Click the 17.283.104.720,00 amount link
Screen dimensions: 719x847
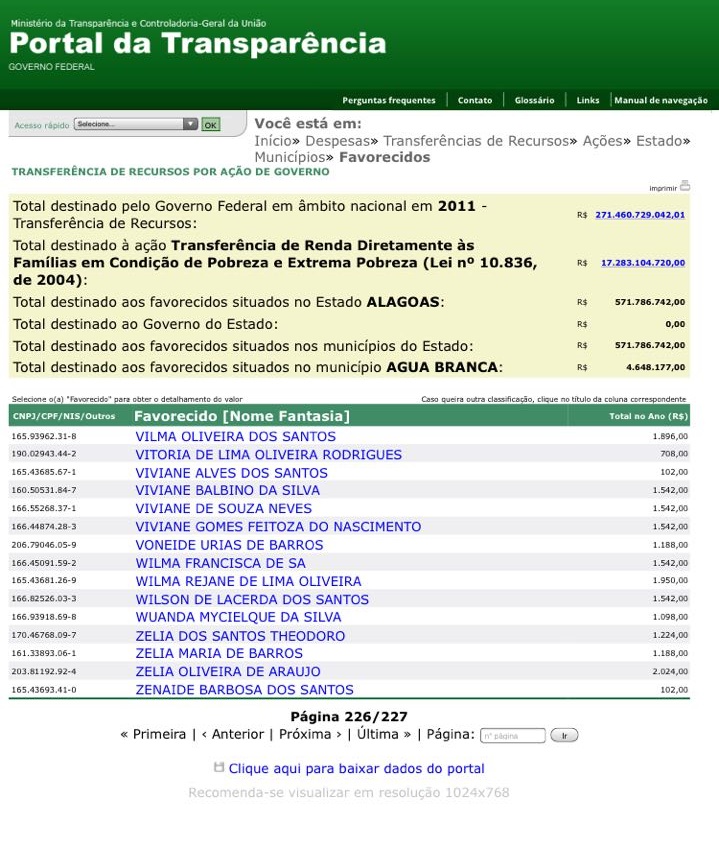[643, 263]
